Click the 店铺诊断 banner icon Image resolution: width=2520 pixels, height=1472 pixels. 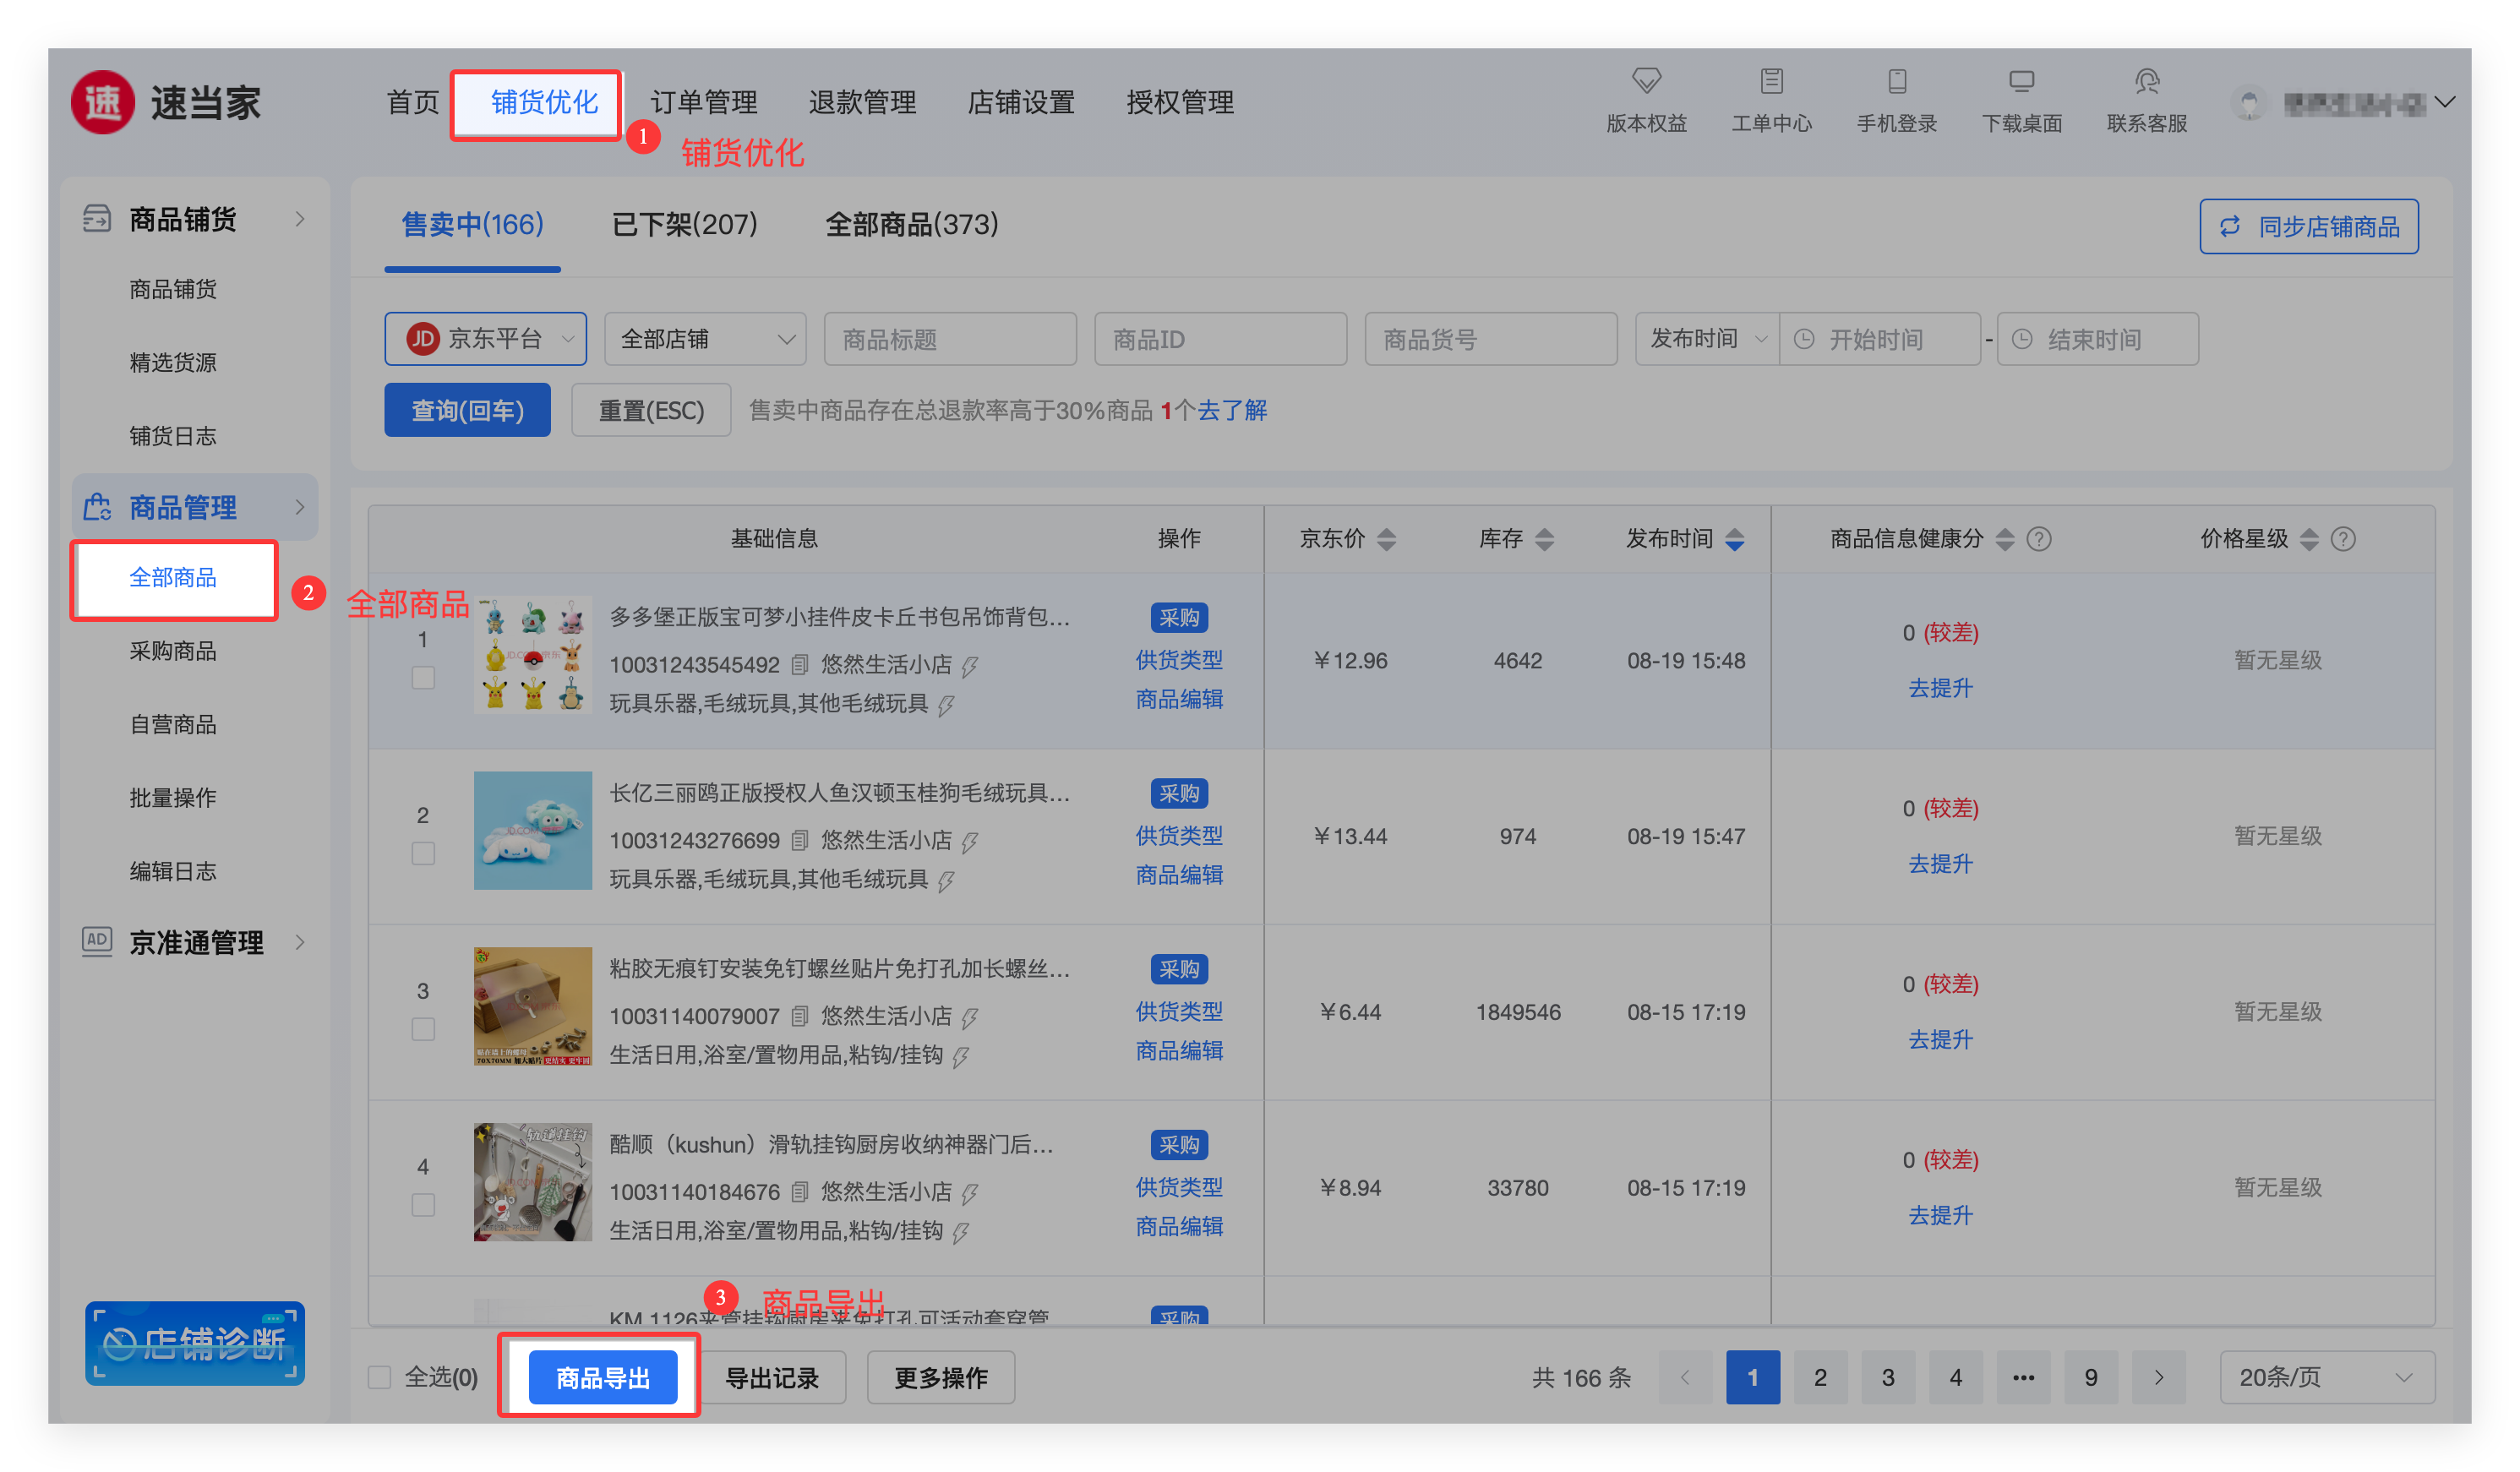pos(195,1343)
